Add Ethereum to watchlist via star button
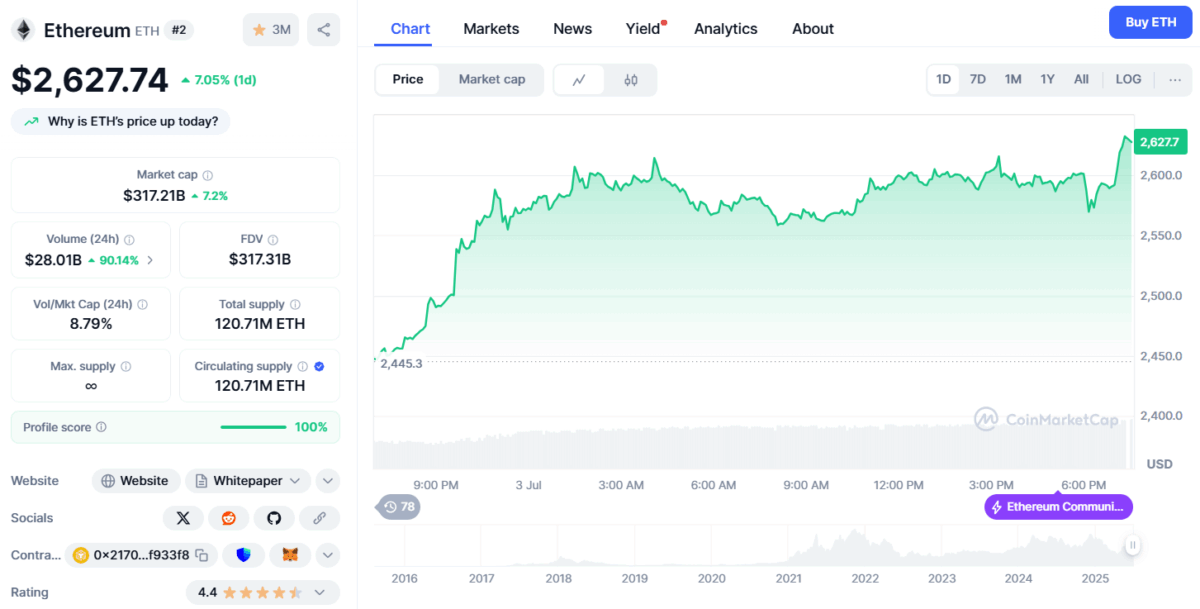The height and width of the screenshot is (609, 1200). (271, 30)
